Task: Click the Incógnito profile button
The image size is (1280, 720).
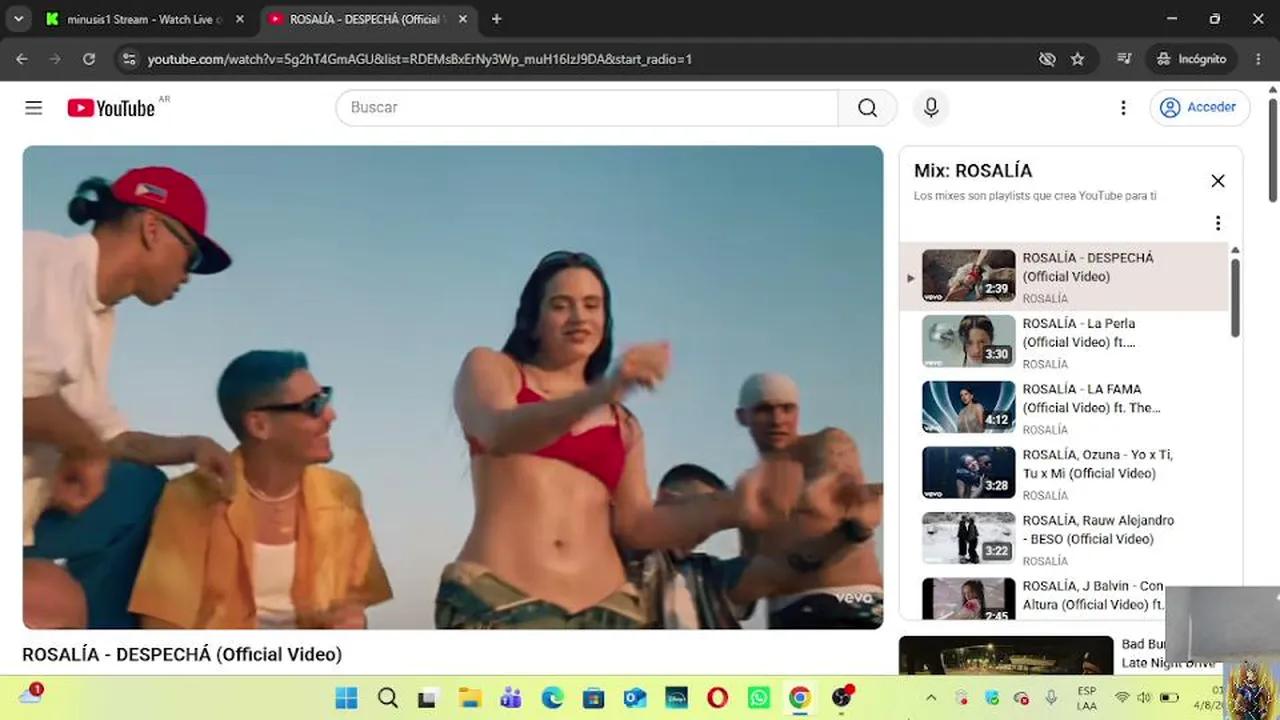Action: 1191,59
